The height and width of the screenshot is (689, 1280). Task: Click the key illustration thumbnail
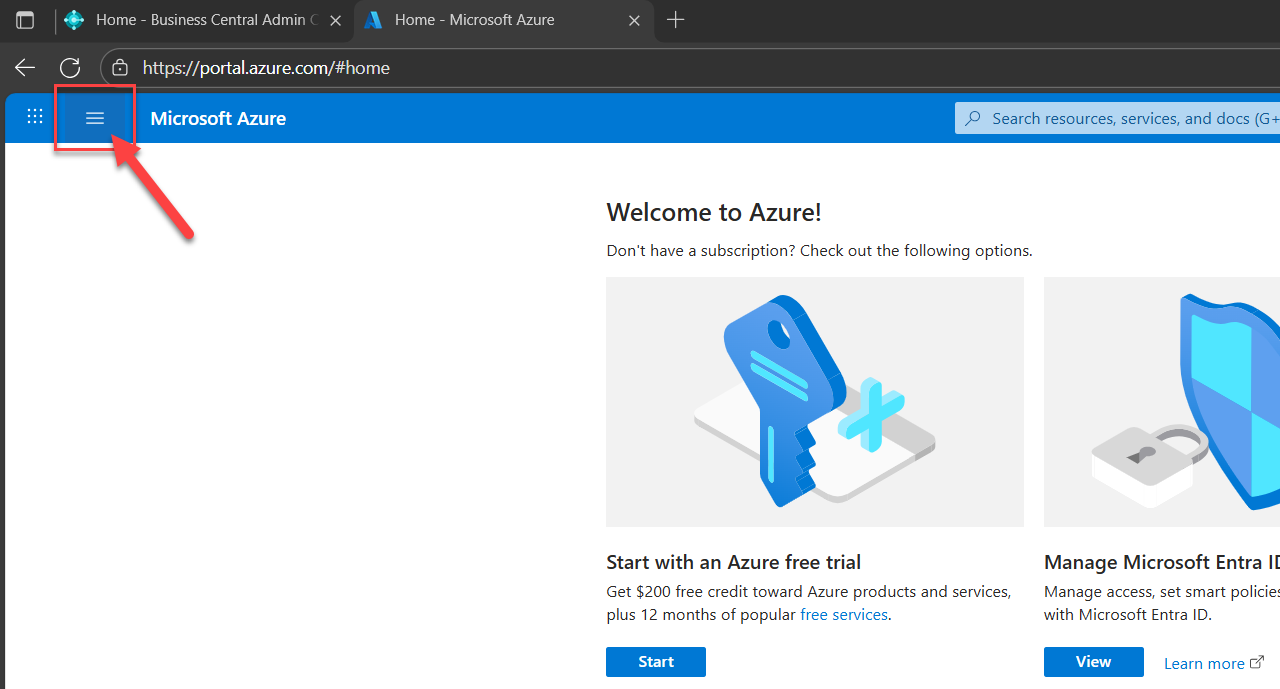pyautogui.click(x=815, y=402)
